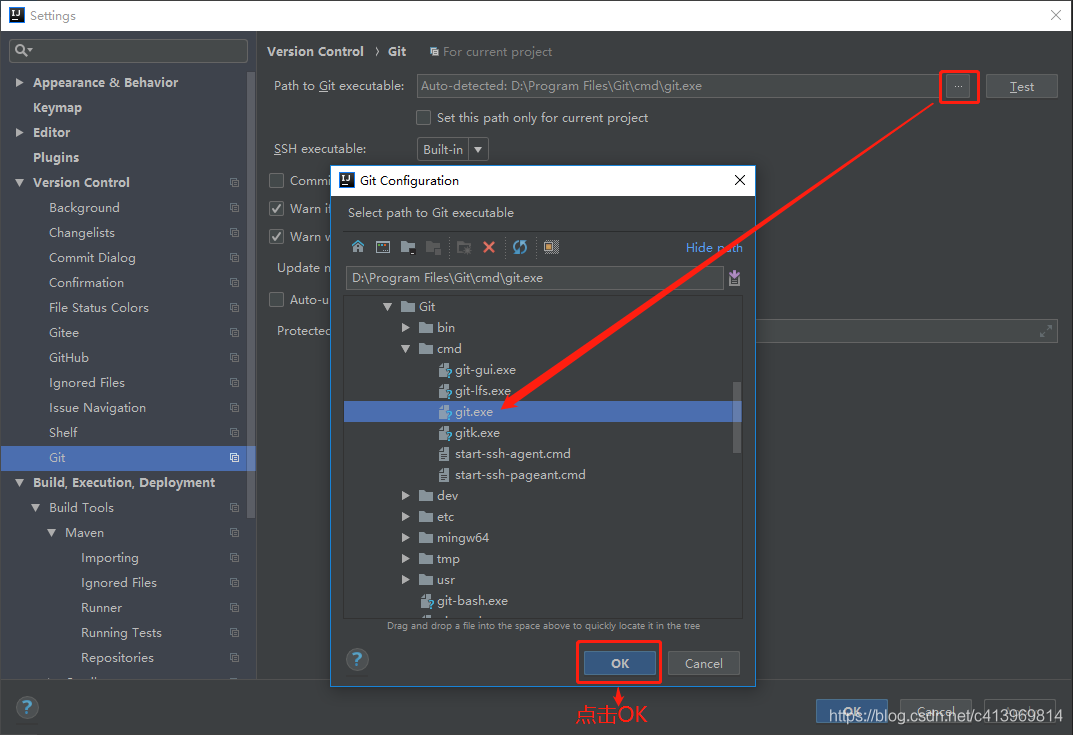Expand the etc folder
Screen dimensions: 1073x735
pos(406,517)
